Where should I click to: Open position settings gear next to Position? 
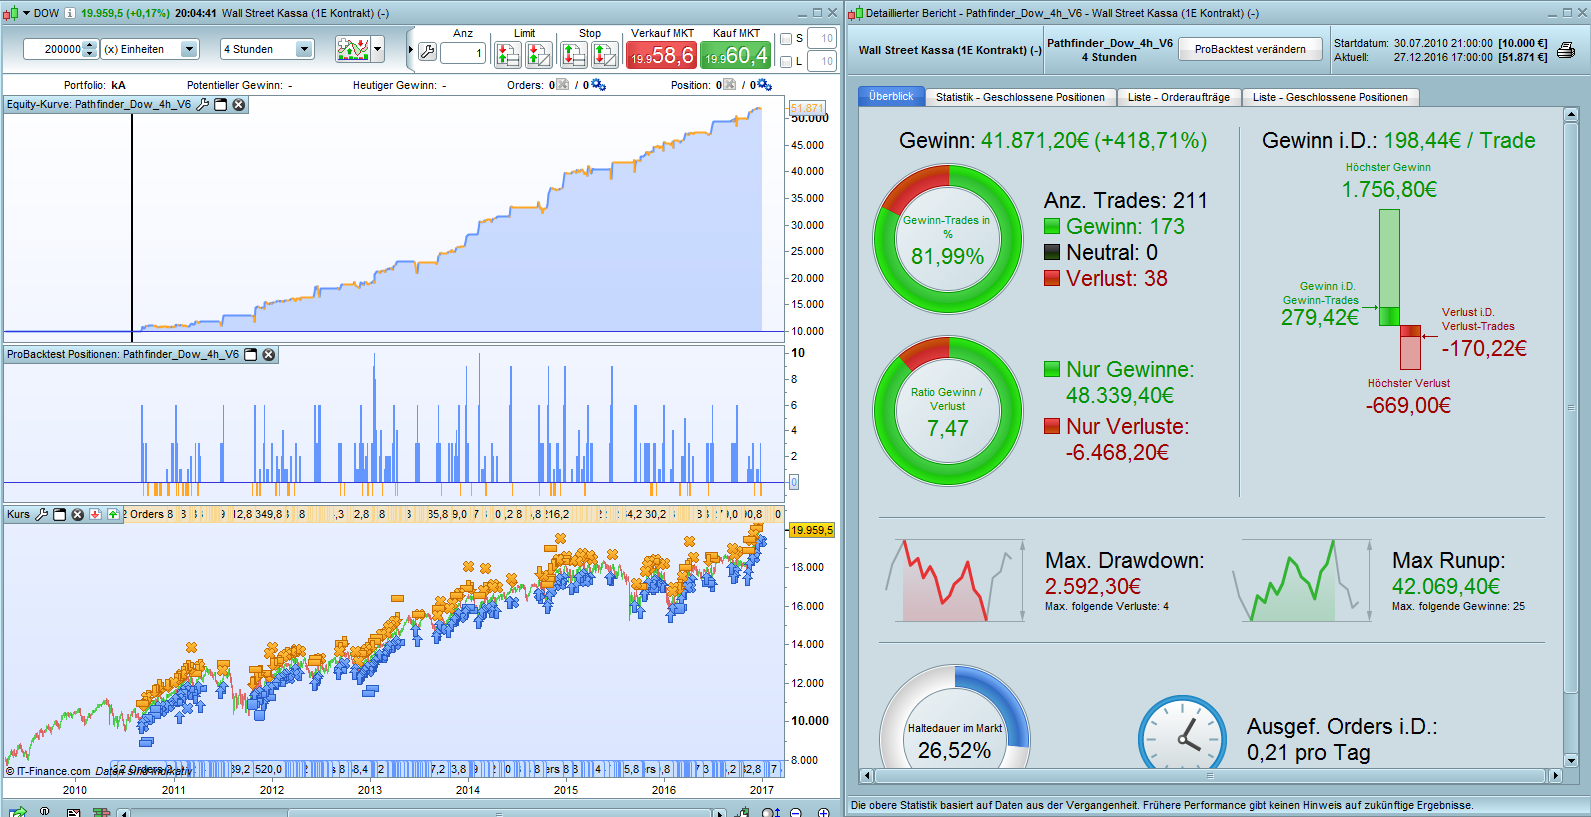click(765, 85)
